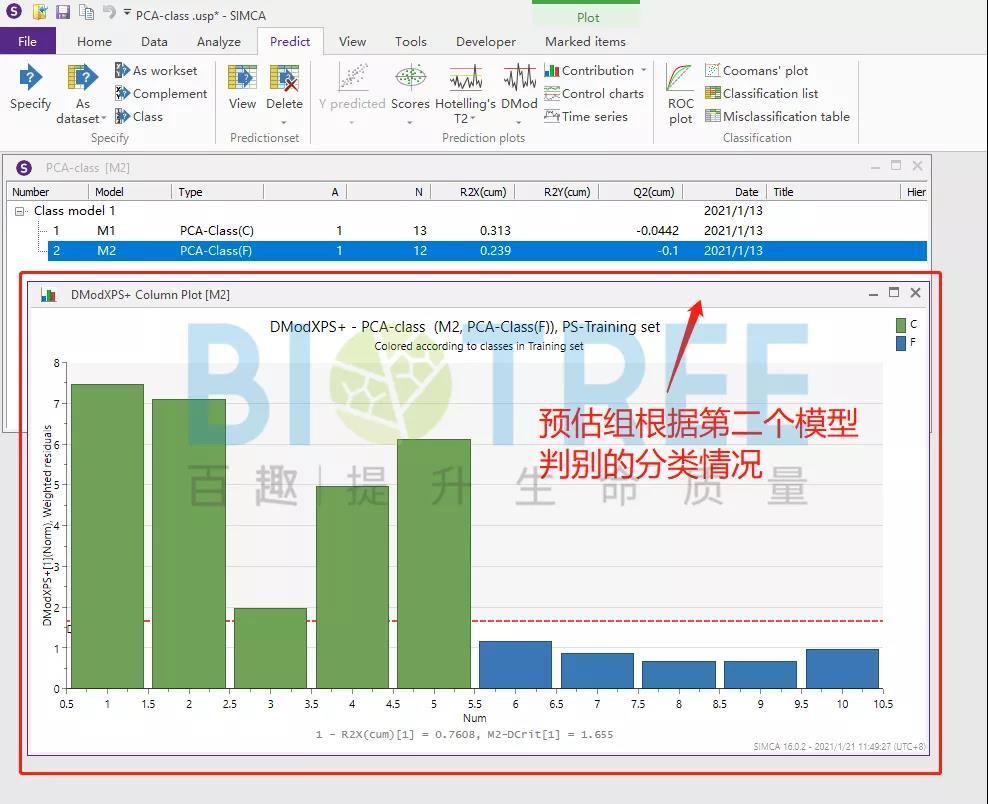Viewport: 988px width, 804px height.
Task: Open the Contribution dropdown arrow
Action: pyautogui.click(x=641, y=70)
